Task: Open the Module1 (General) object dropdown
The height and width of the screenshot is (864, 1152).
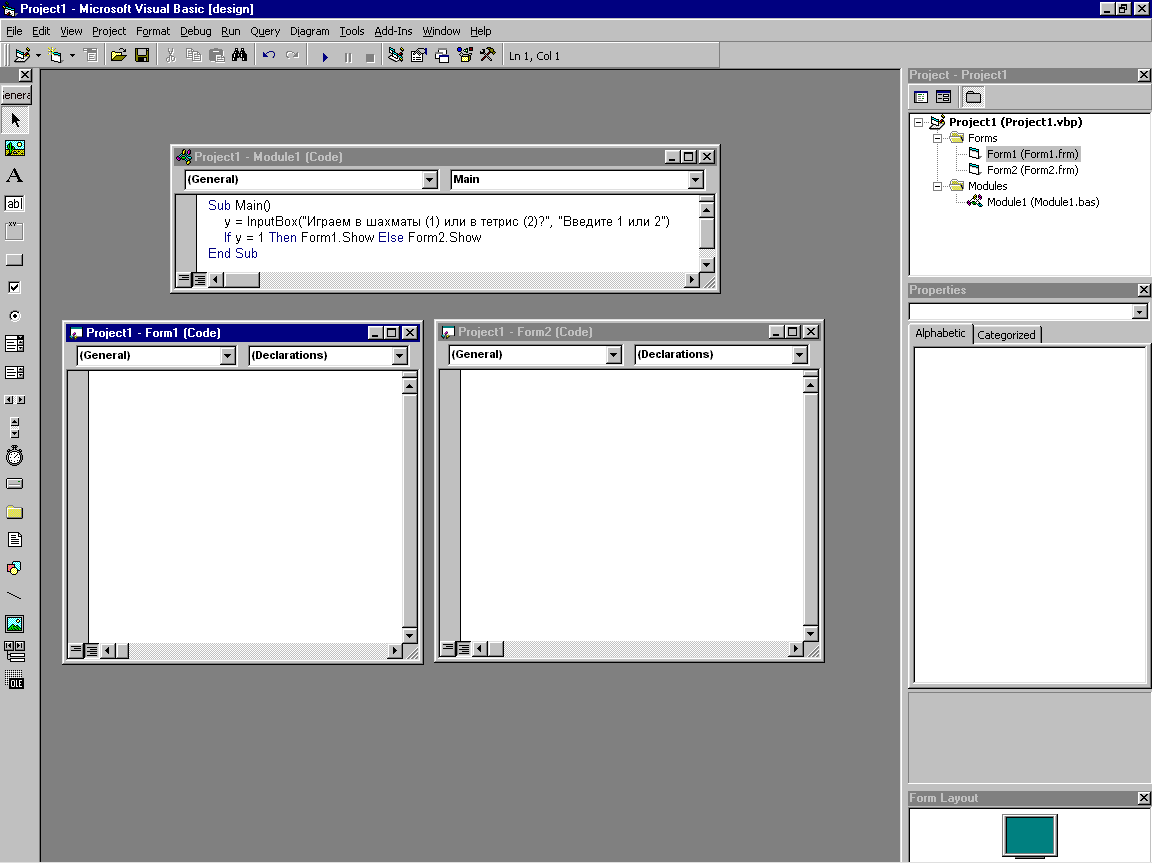Action: point(430,180)
